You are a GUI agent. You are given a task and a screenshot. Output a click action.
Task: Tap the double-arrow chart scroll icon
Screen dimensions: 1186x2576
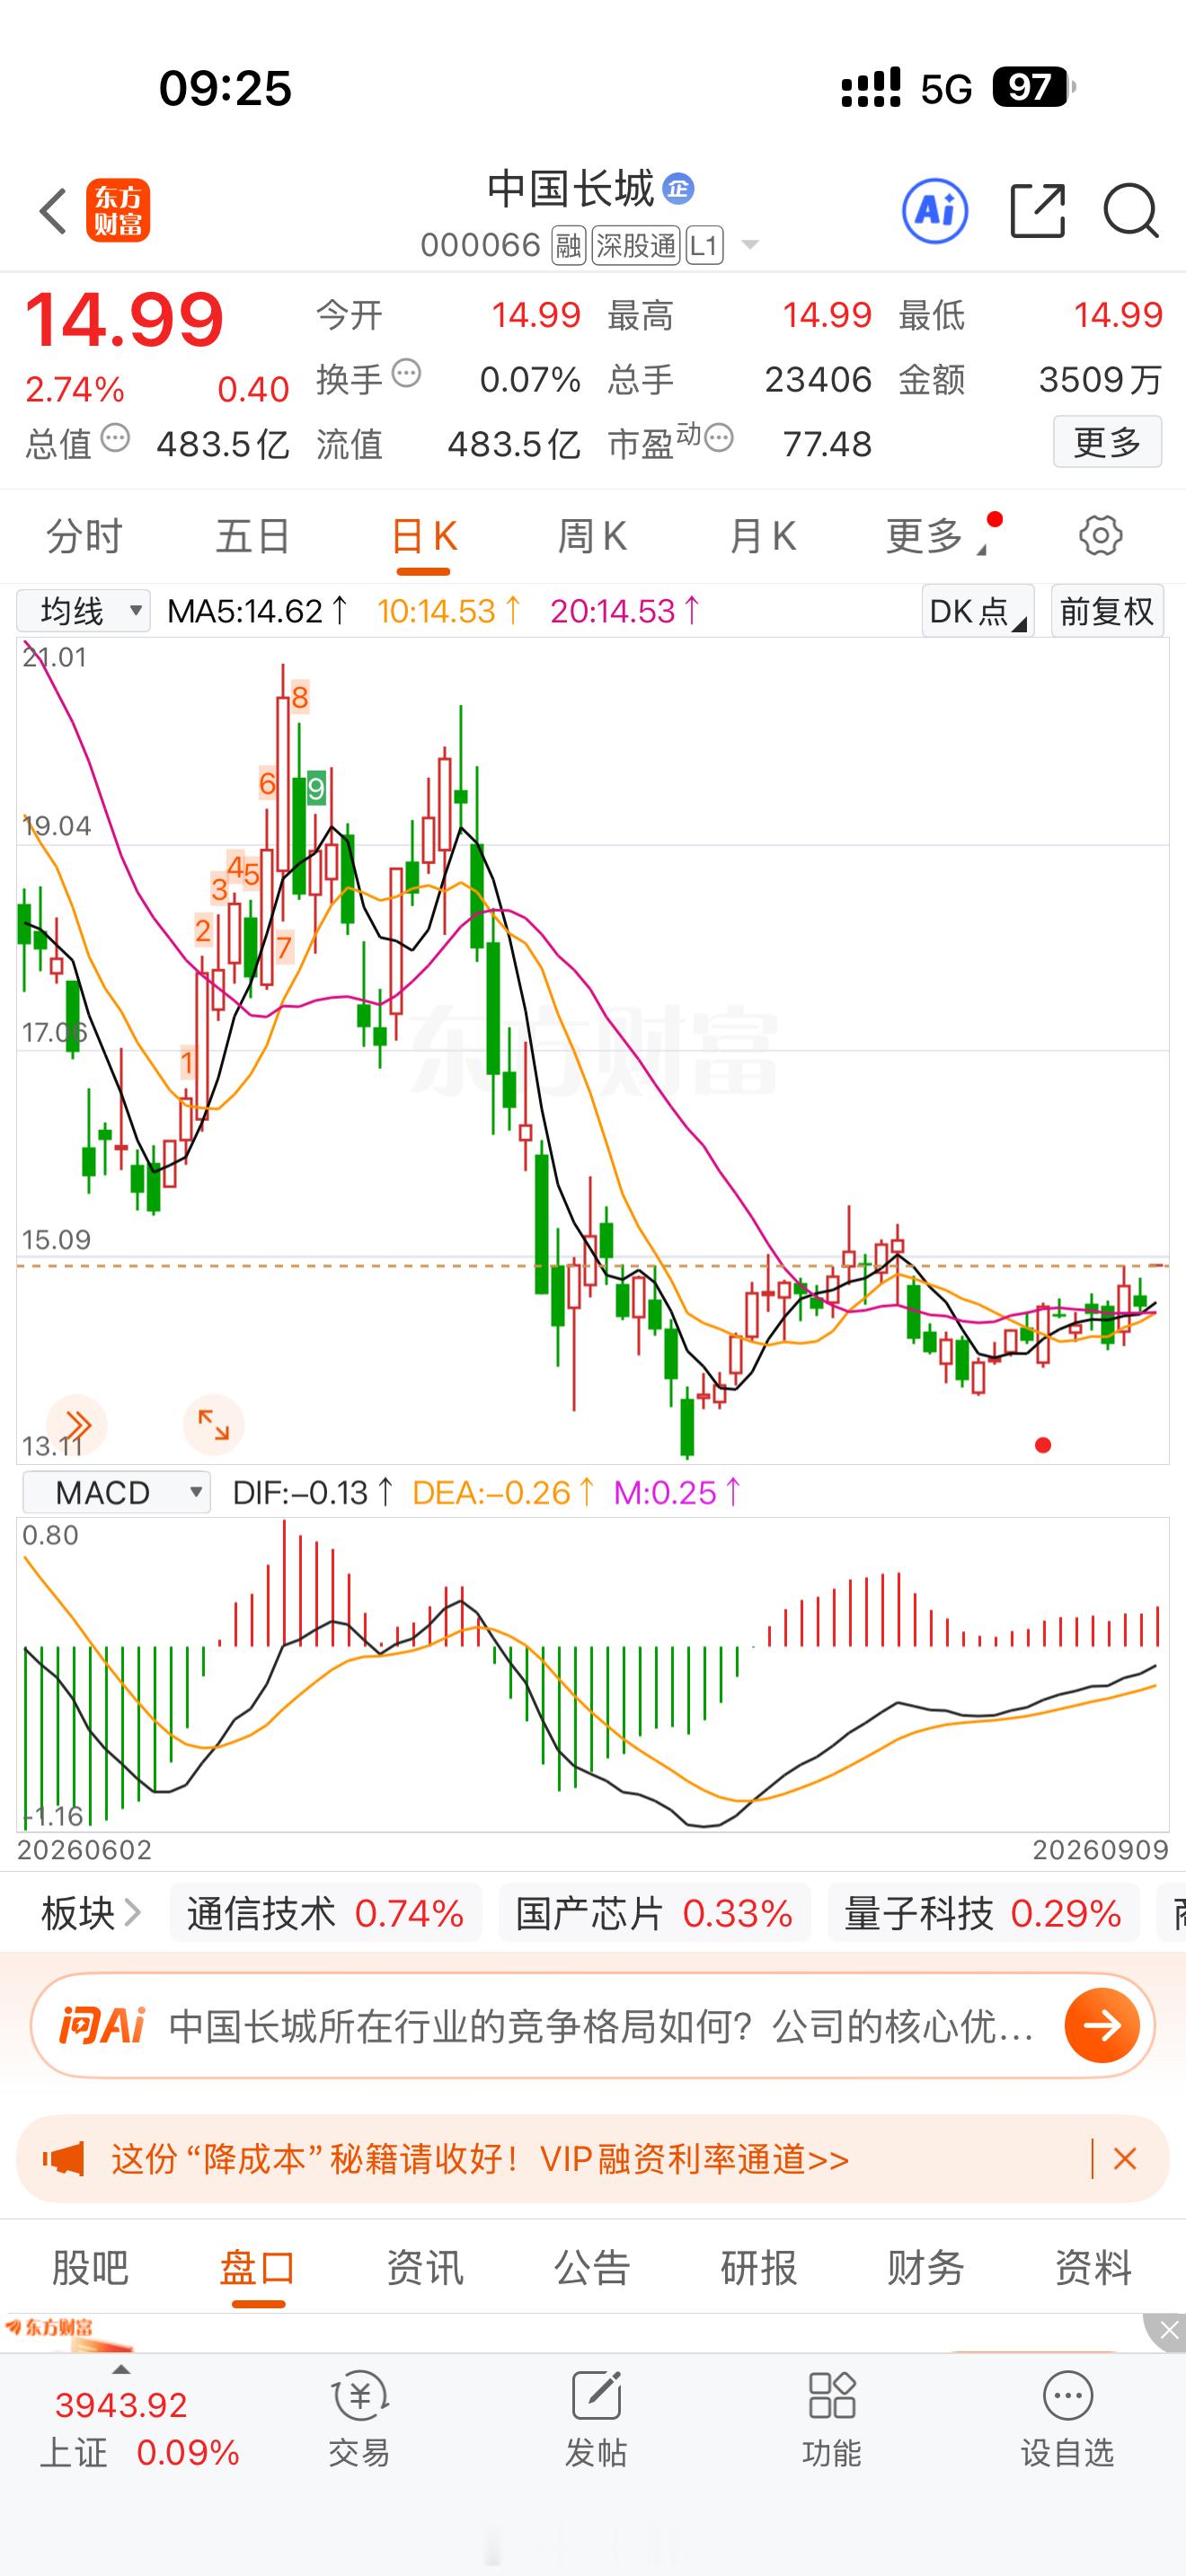click(77, 1424)
